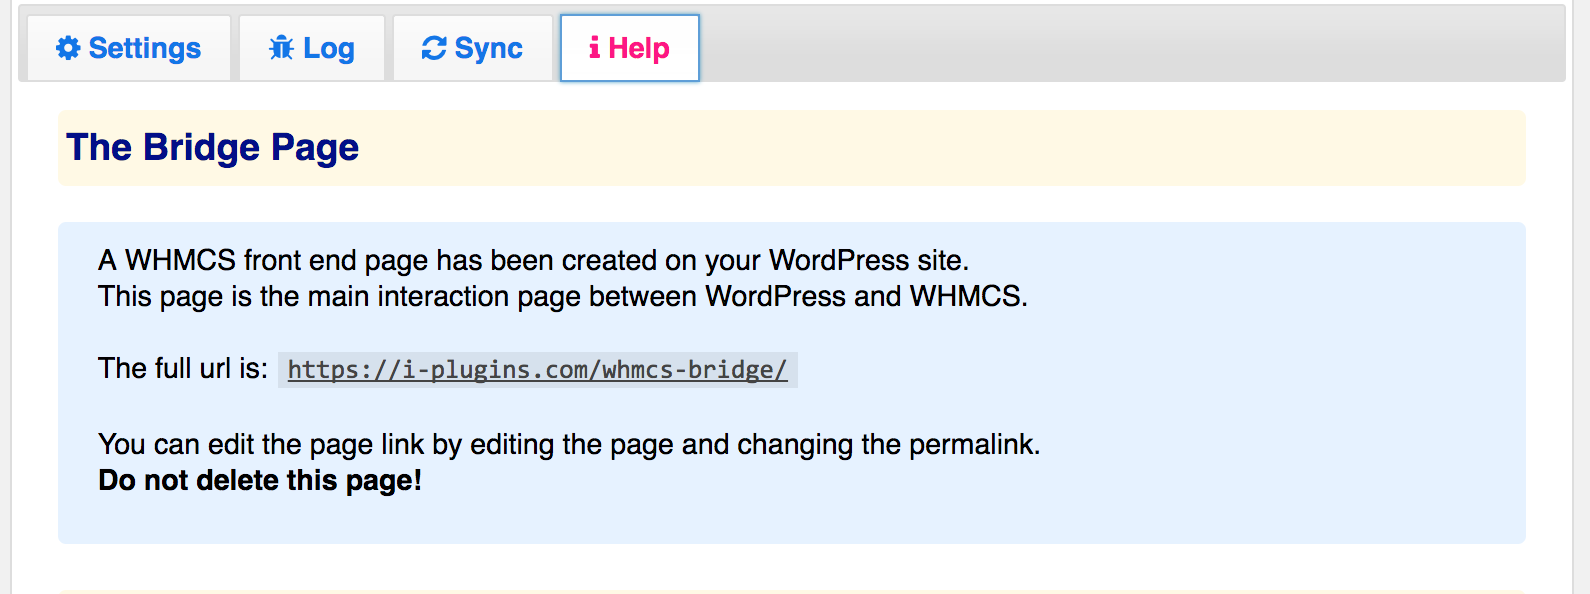Click the gear icon on Settings tab
The image size is (1590, 594).
click(68, 48)
